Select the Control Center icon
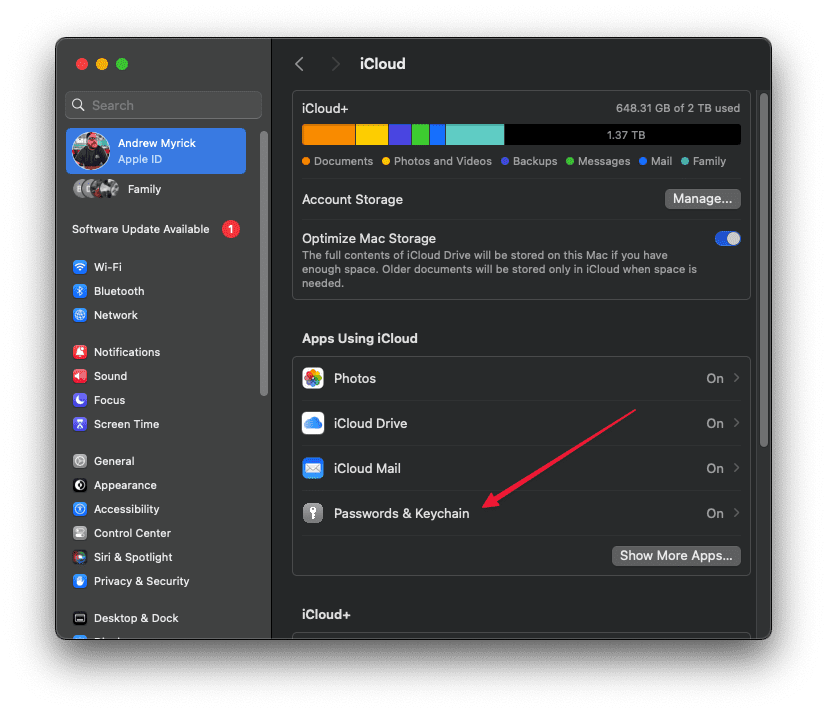 coord(80,533)
